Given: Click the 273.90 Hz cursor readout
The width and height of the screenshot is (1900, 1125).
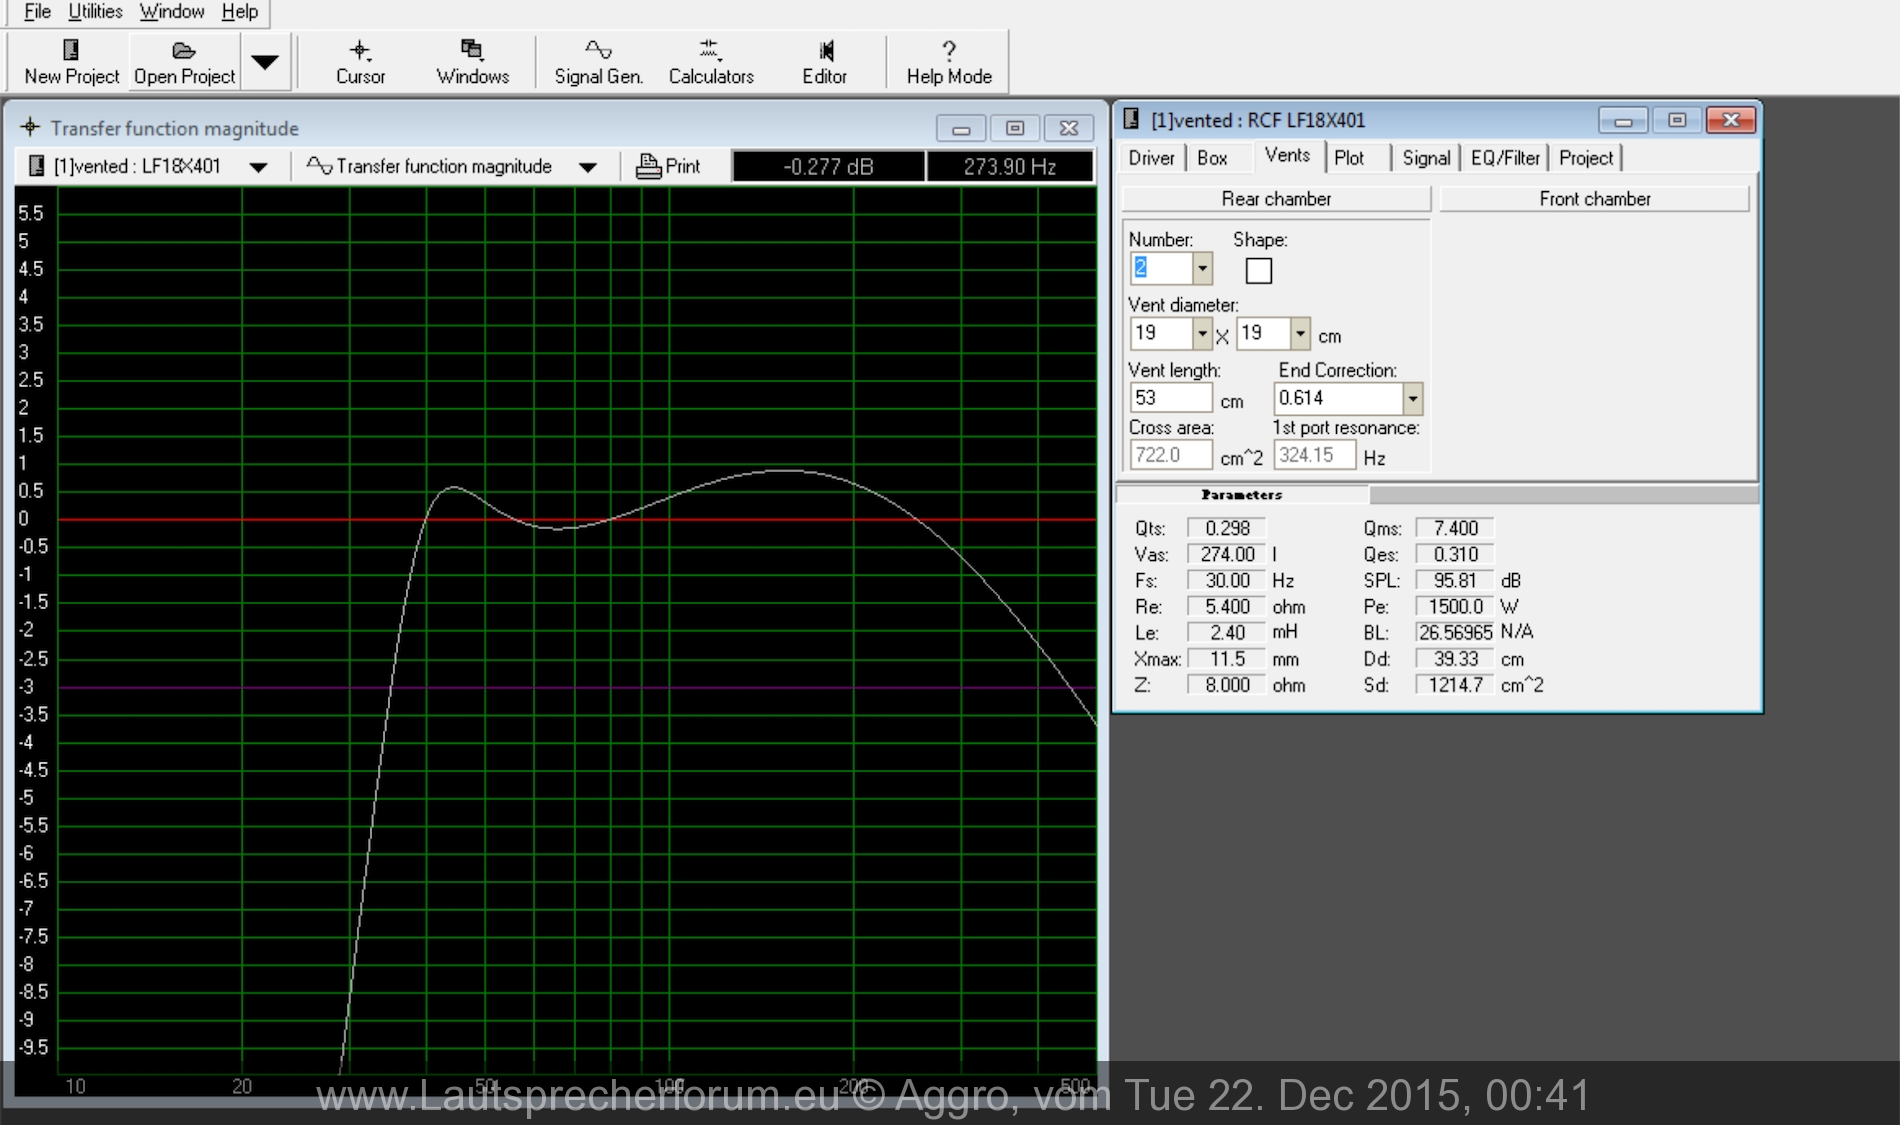Looking at the screenshot, I should [1009, 167].
